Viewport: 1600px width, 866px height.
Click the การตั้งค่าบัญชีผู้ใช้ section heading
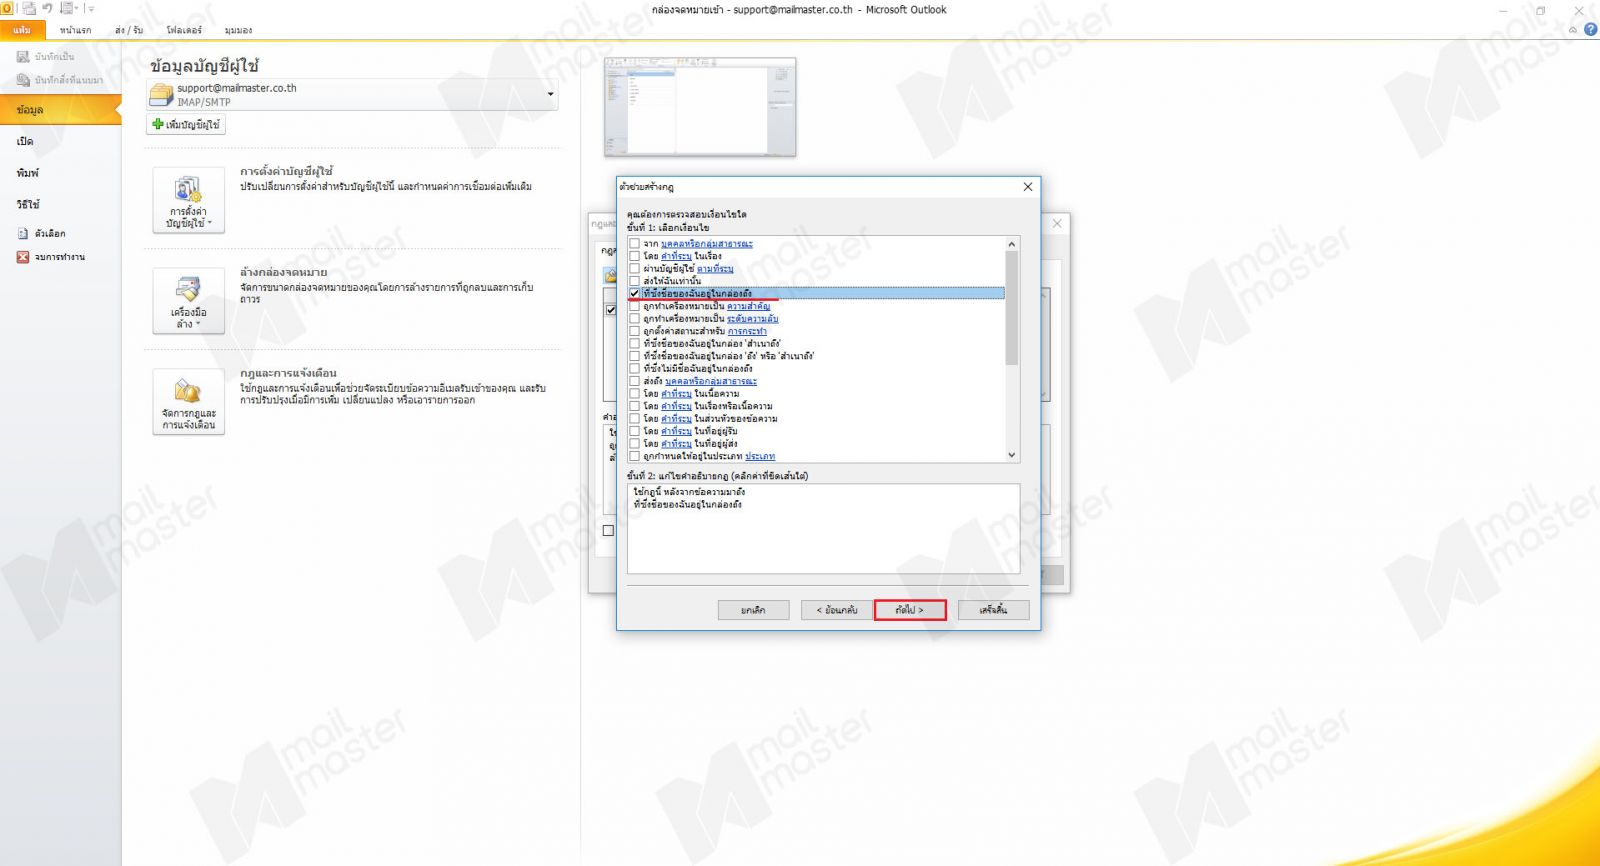[286, 172]
